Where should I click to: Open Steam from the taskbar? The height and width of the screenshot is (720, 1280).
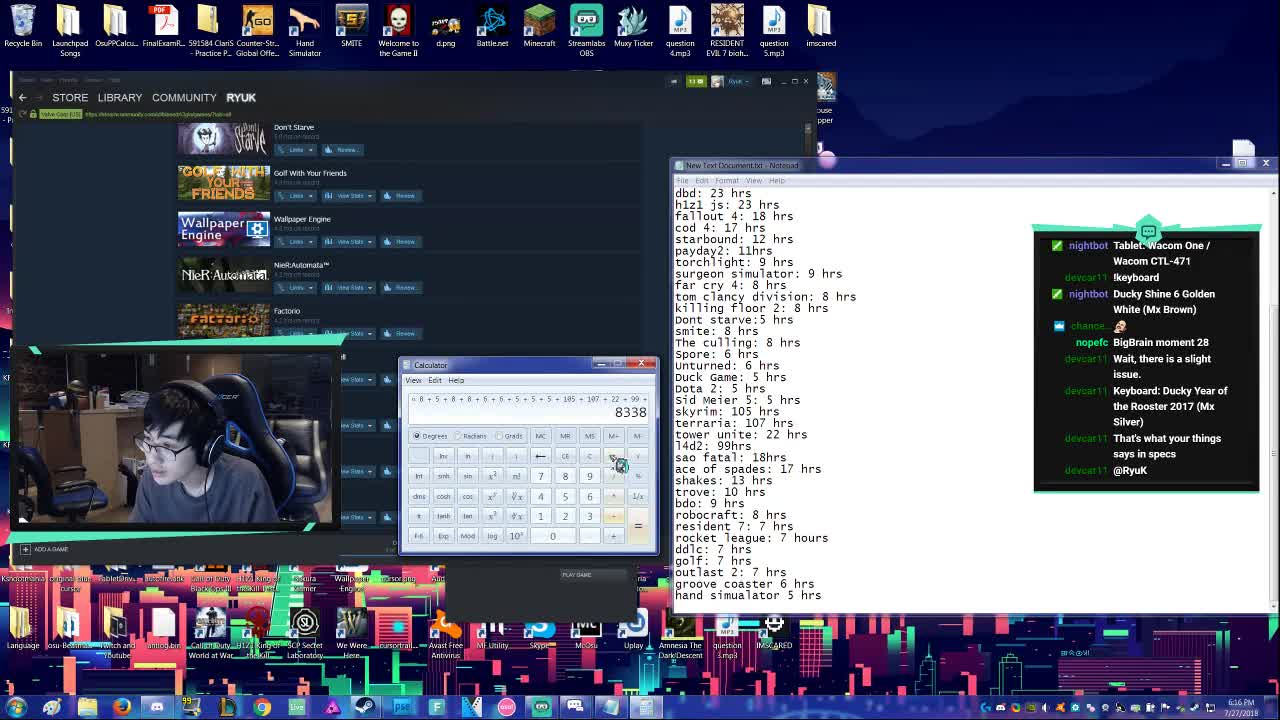pos(367,707)
